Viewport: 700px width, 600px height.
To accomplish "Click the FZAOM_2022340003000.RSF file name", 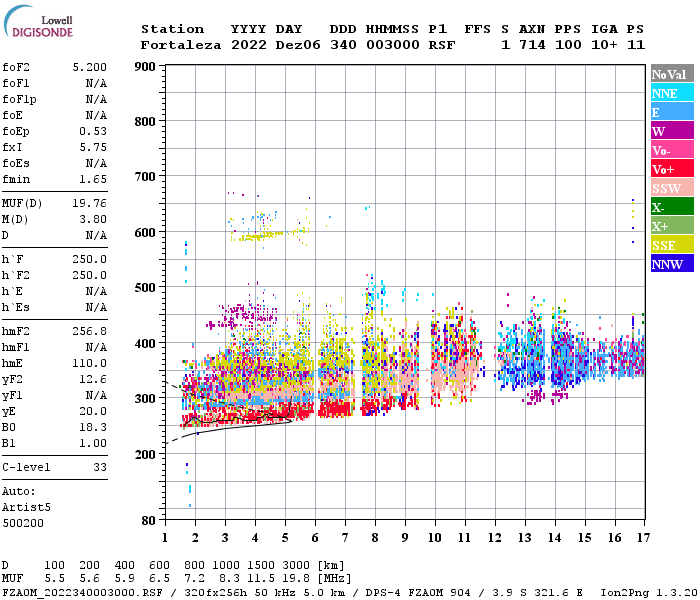I will click(x=82, y=592).
